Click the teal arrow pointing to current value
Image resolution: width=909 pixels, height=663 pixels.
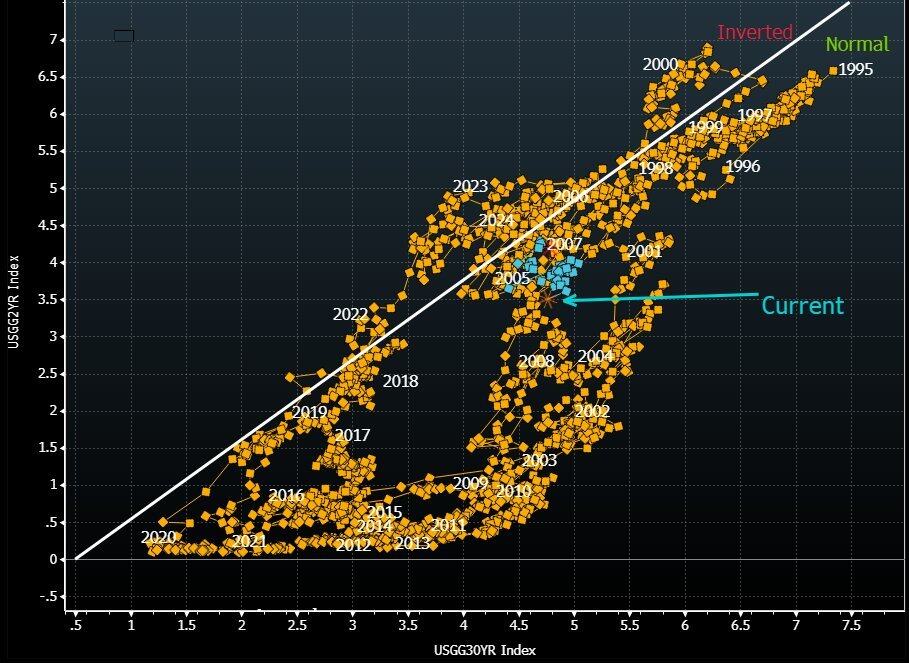(x=660, y=297)
